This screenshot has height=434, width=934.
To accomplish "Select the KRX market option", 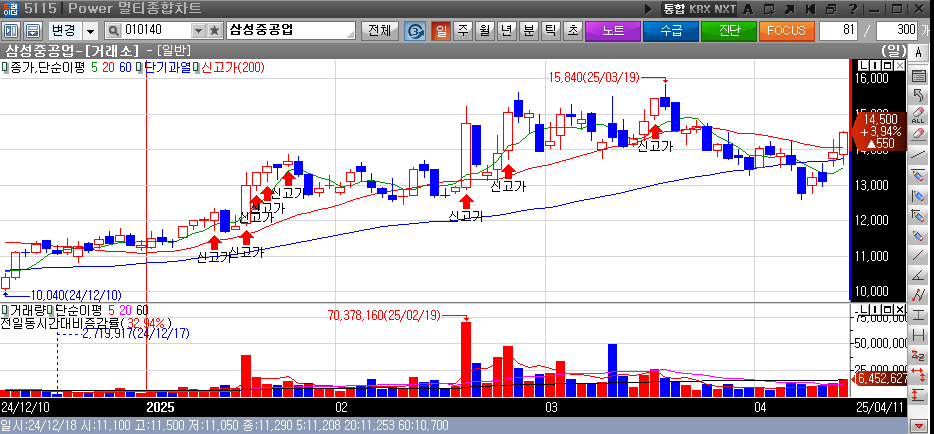I will coord(700,9).
